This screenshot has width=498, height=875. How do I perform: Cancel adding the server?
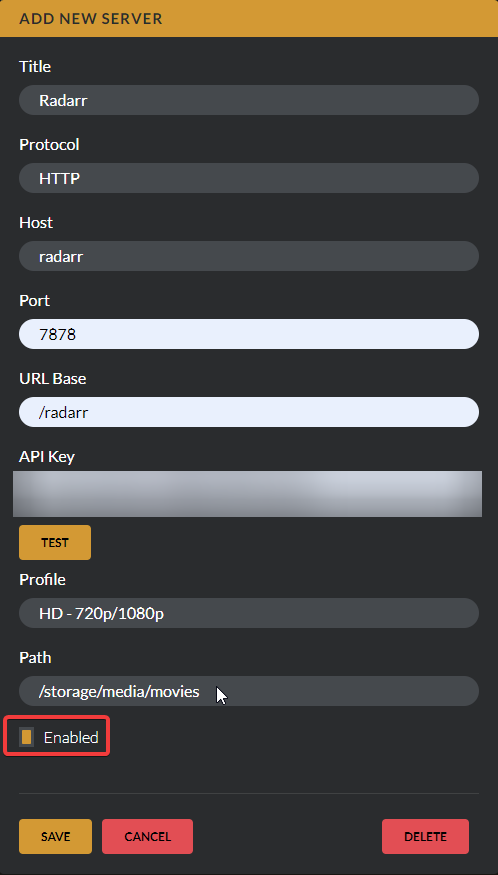click(147, 836)
